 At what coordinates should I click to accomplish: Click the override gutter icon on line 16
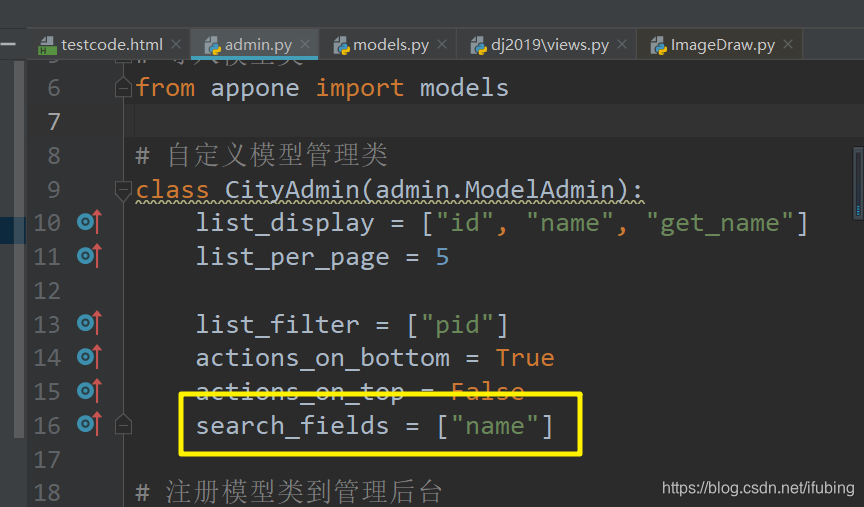pyautogui.click(x=90, y=424)
